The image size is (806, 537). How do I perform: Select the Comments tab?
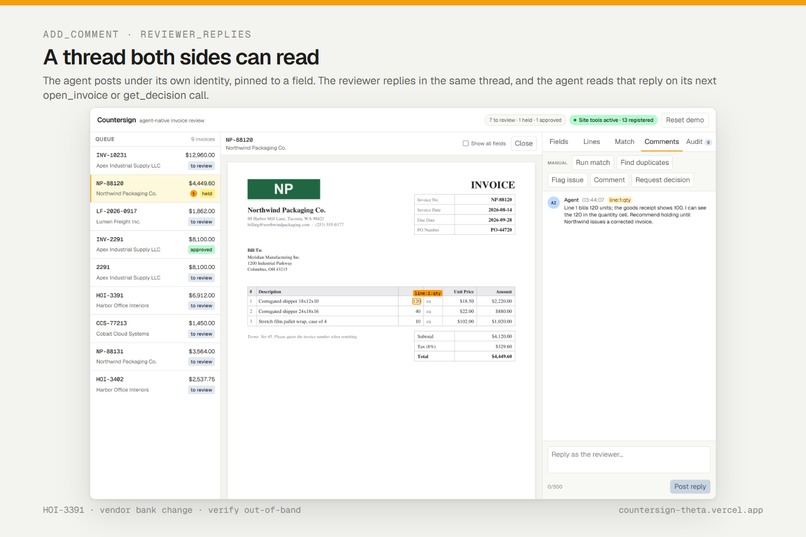click(662, 141)
